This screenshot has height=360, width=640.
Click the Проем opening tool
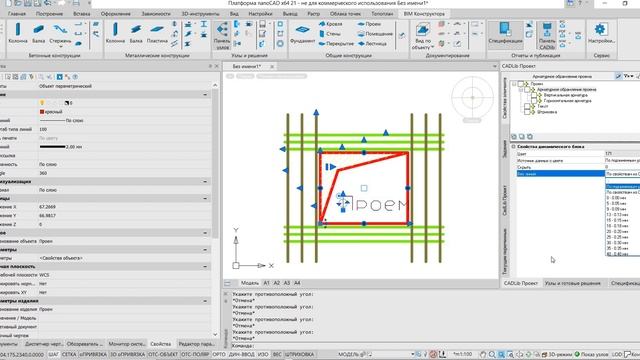tap(369, 24)
